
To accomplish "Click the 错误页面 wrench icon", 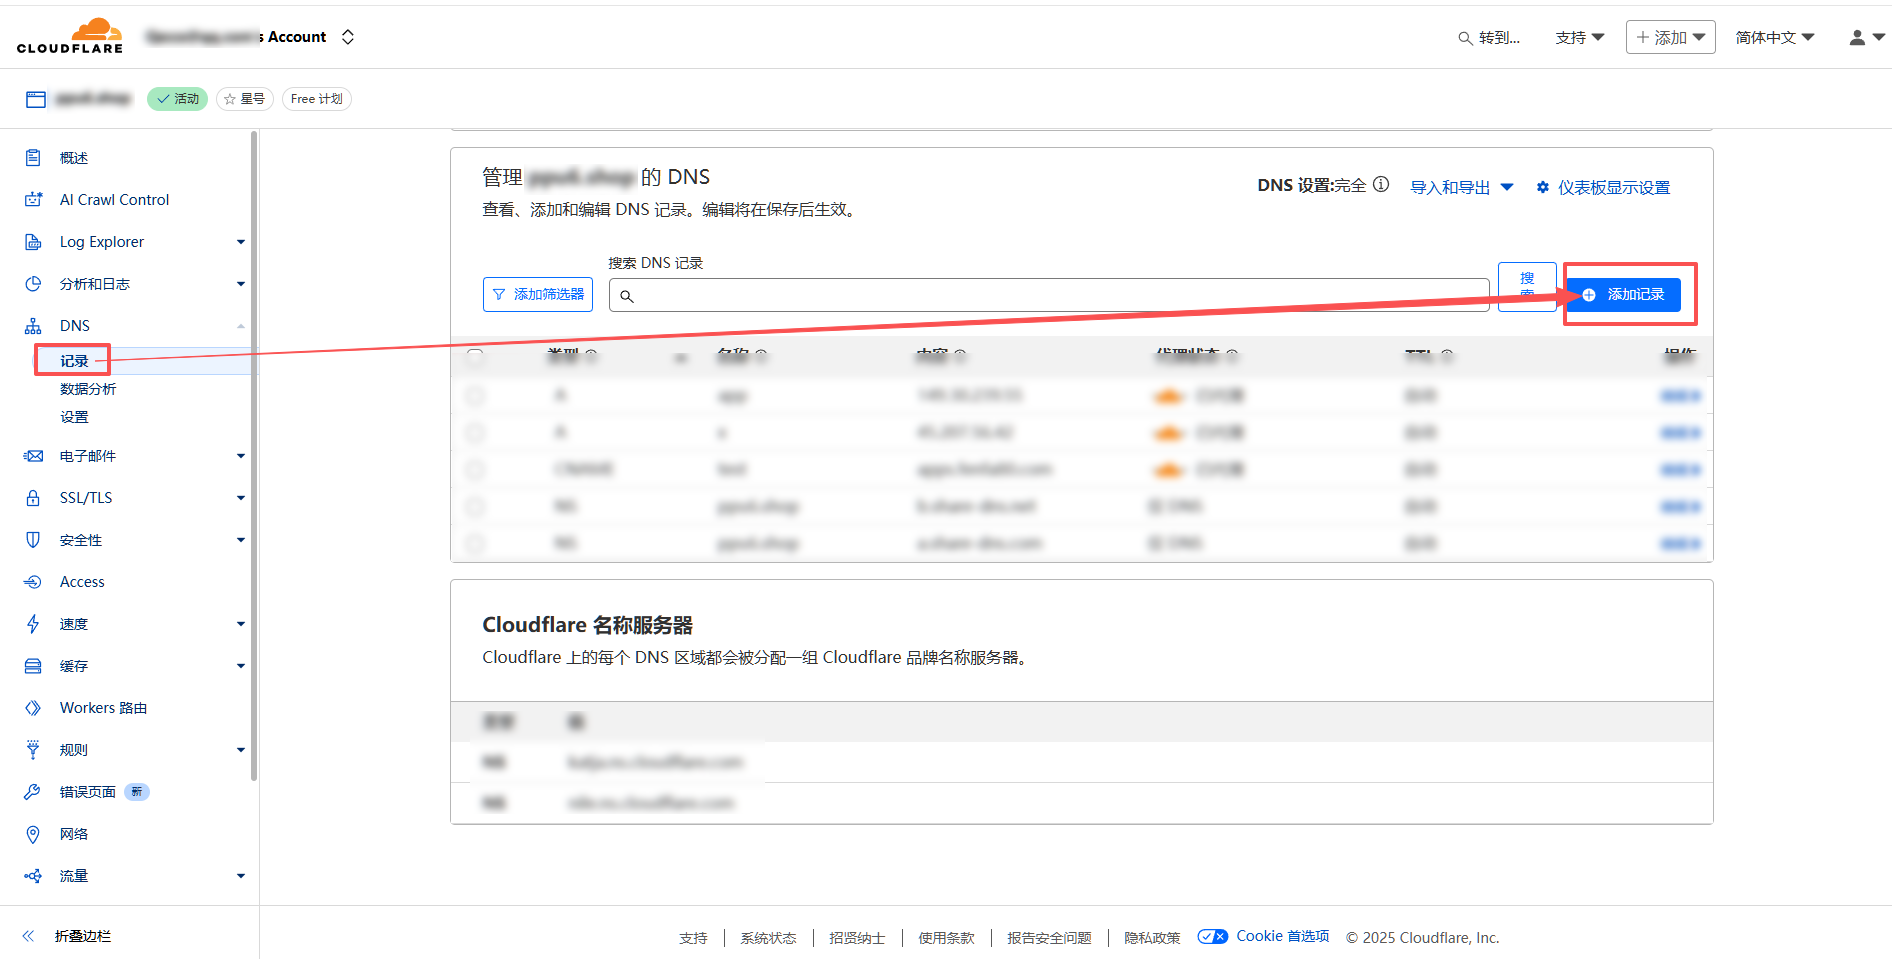I will coord(33,792).
